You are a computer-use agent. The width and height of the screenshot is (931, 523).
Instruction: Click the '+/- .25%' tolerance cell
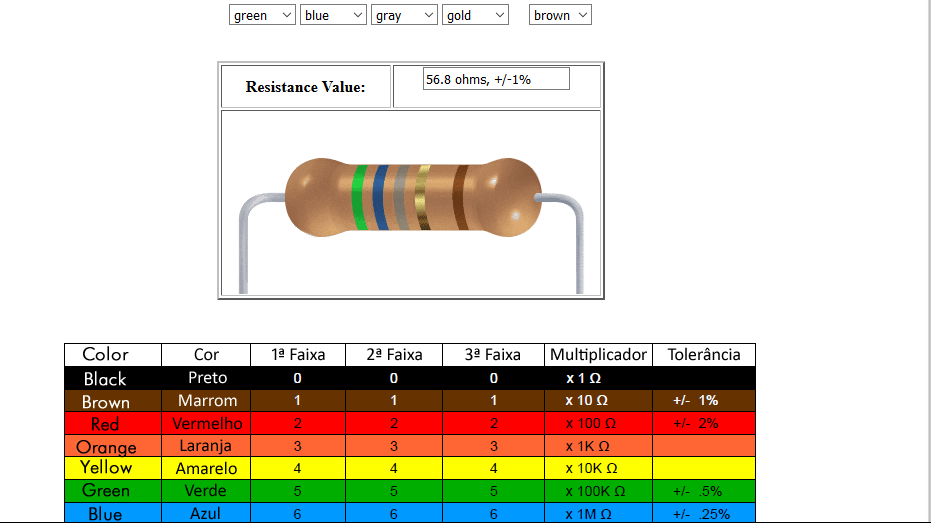704,514
